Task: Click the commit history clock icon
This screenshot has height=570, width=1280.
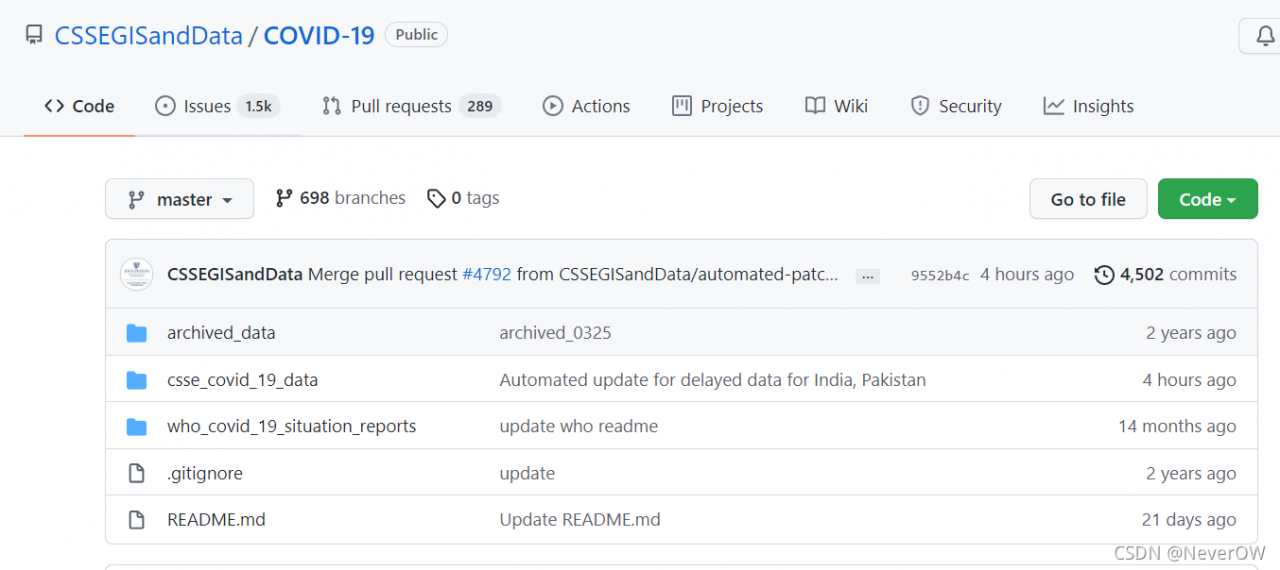Action: (1105, 274)
